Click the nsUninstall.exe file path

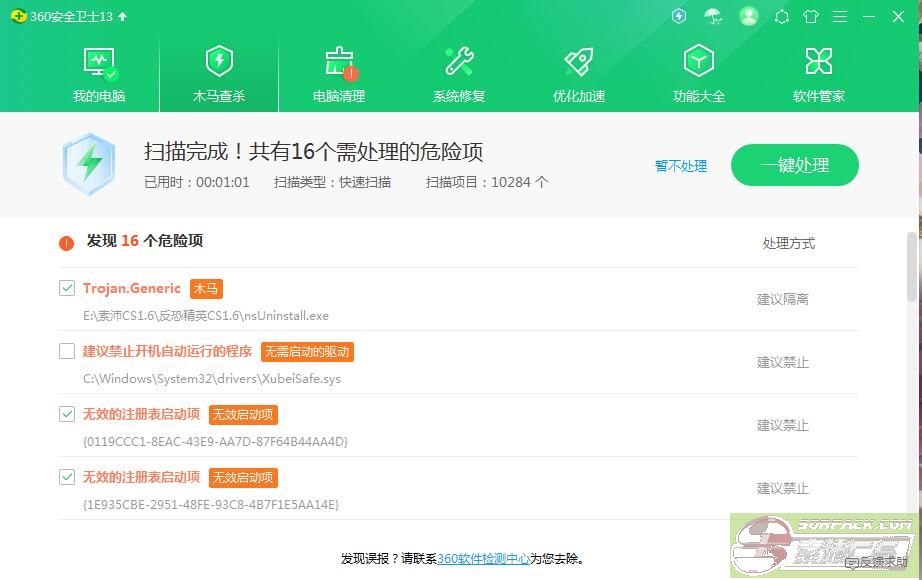click(206, 316)
